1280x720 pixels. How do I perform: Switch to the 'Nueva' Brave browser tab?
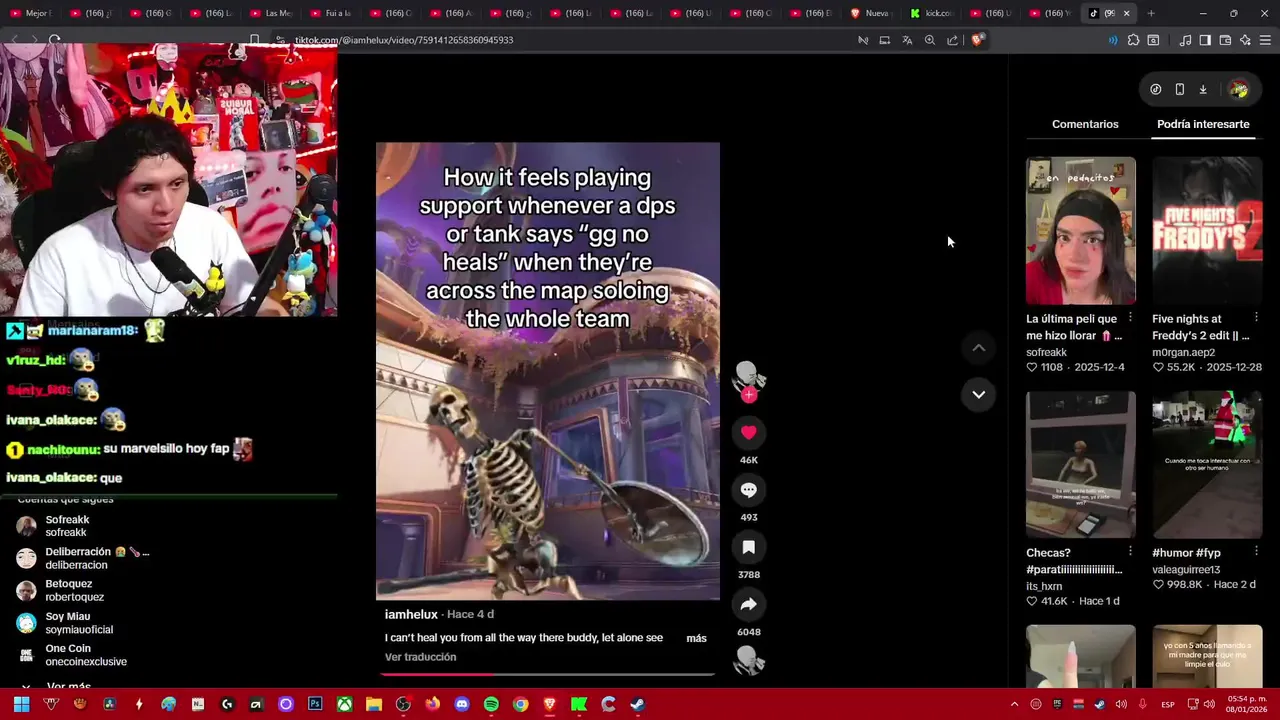[870, 13]
